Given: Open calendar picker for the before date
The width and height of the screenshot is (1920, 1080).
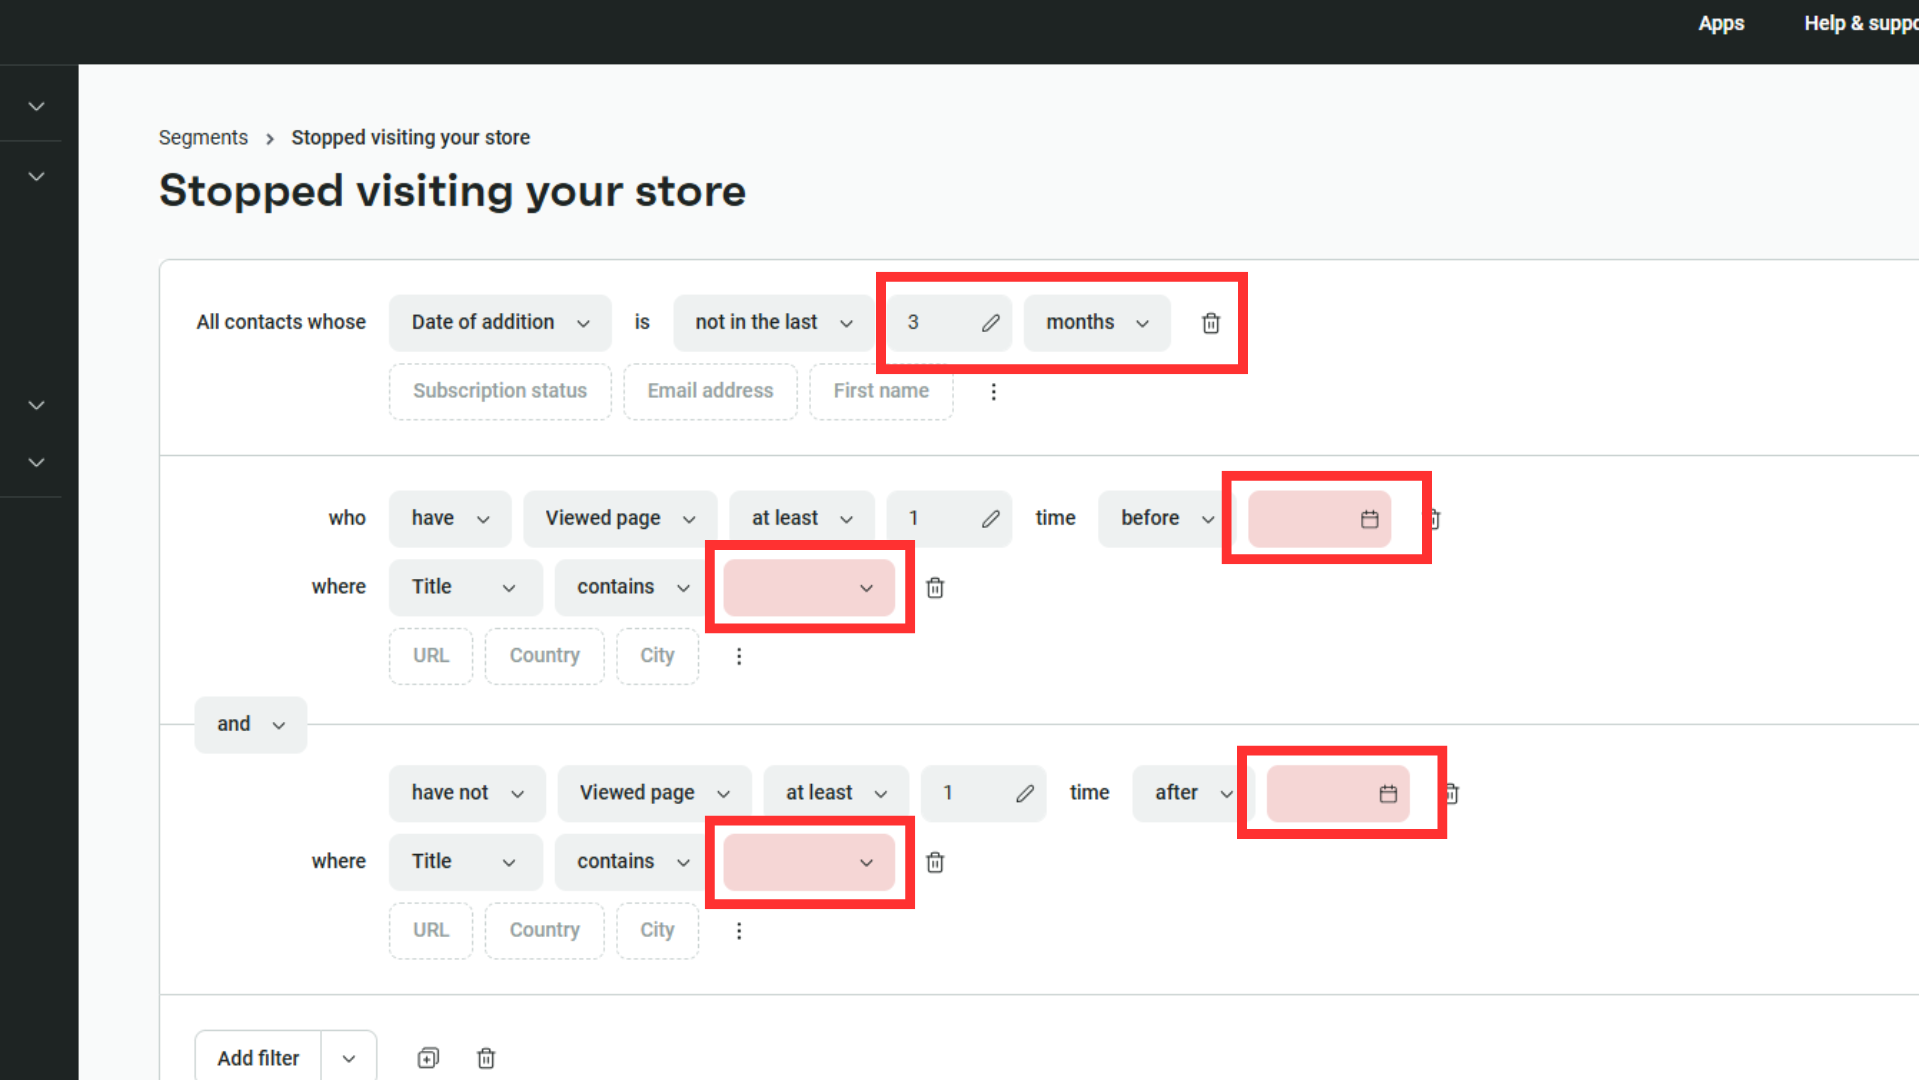Looking at the screenshot, I should tap(1369, 519).
